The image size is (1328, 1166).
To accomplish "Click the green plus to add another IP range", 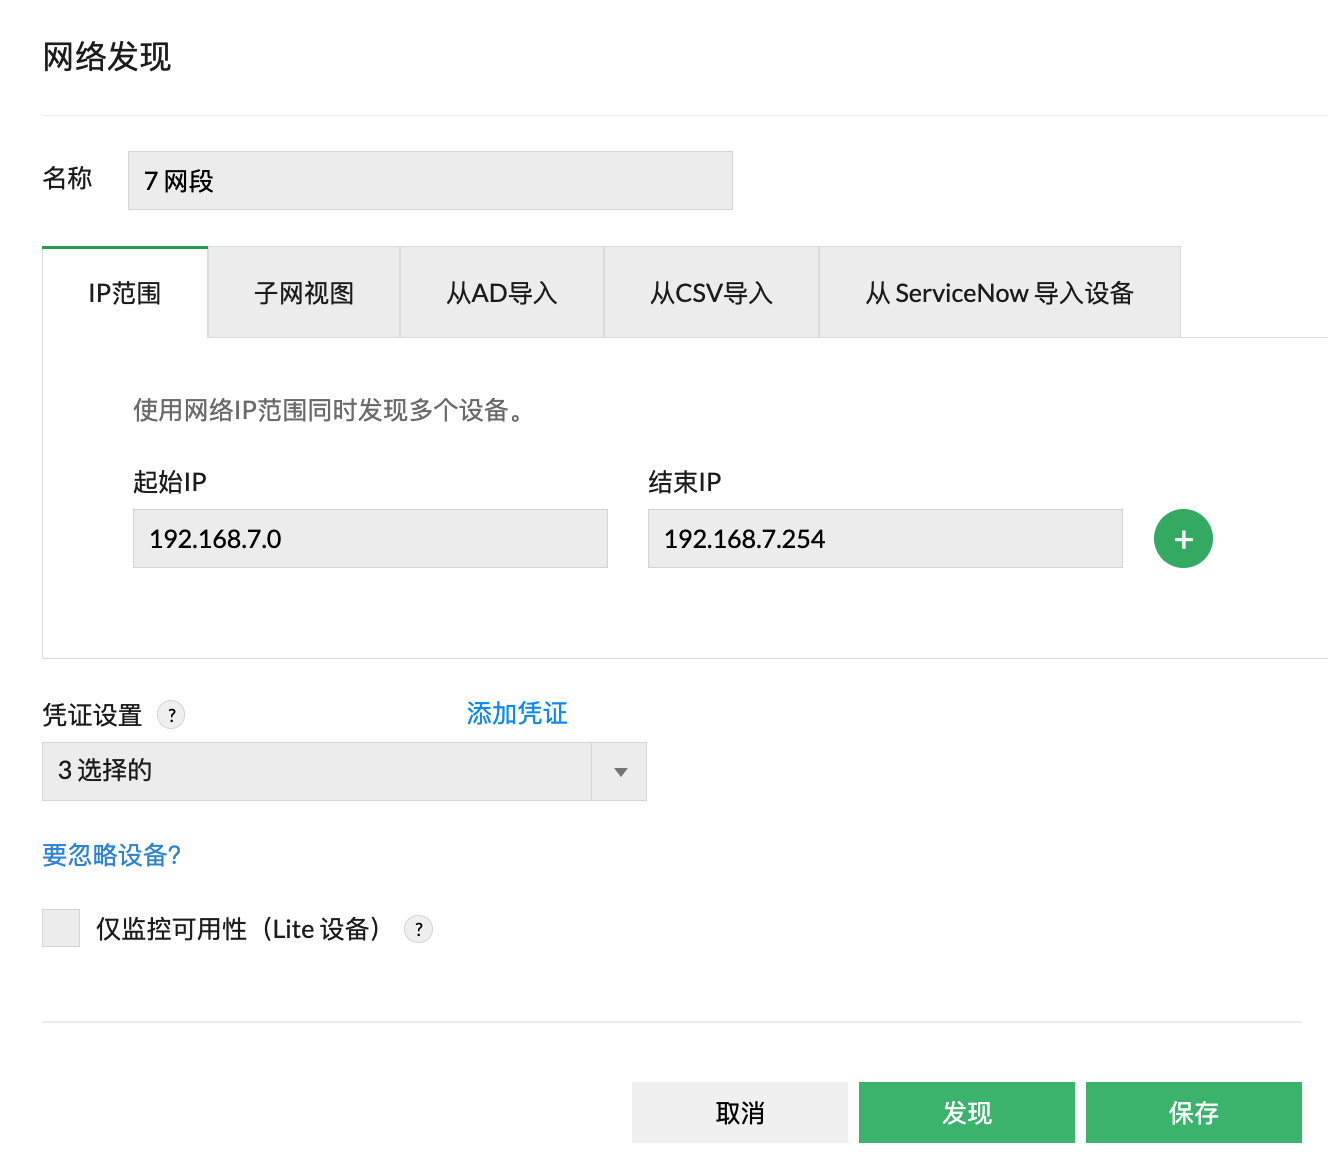I will pyautogui.click(x=1183, y=538).
